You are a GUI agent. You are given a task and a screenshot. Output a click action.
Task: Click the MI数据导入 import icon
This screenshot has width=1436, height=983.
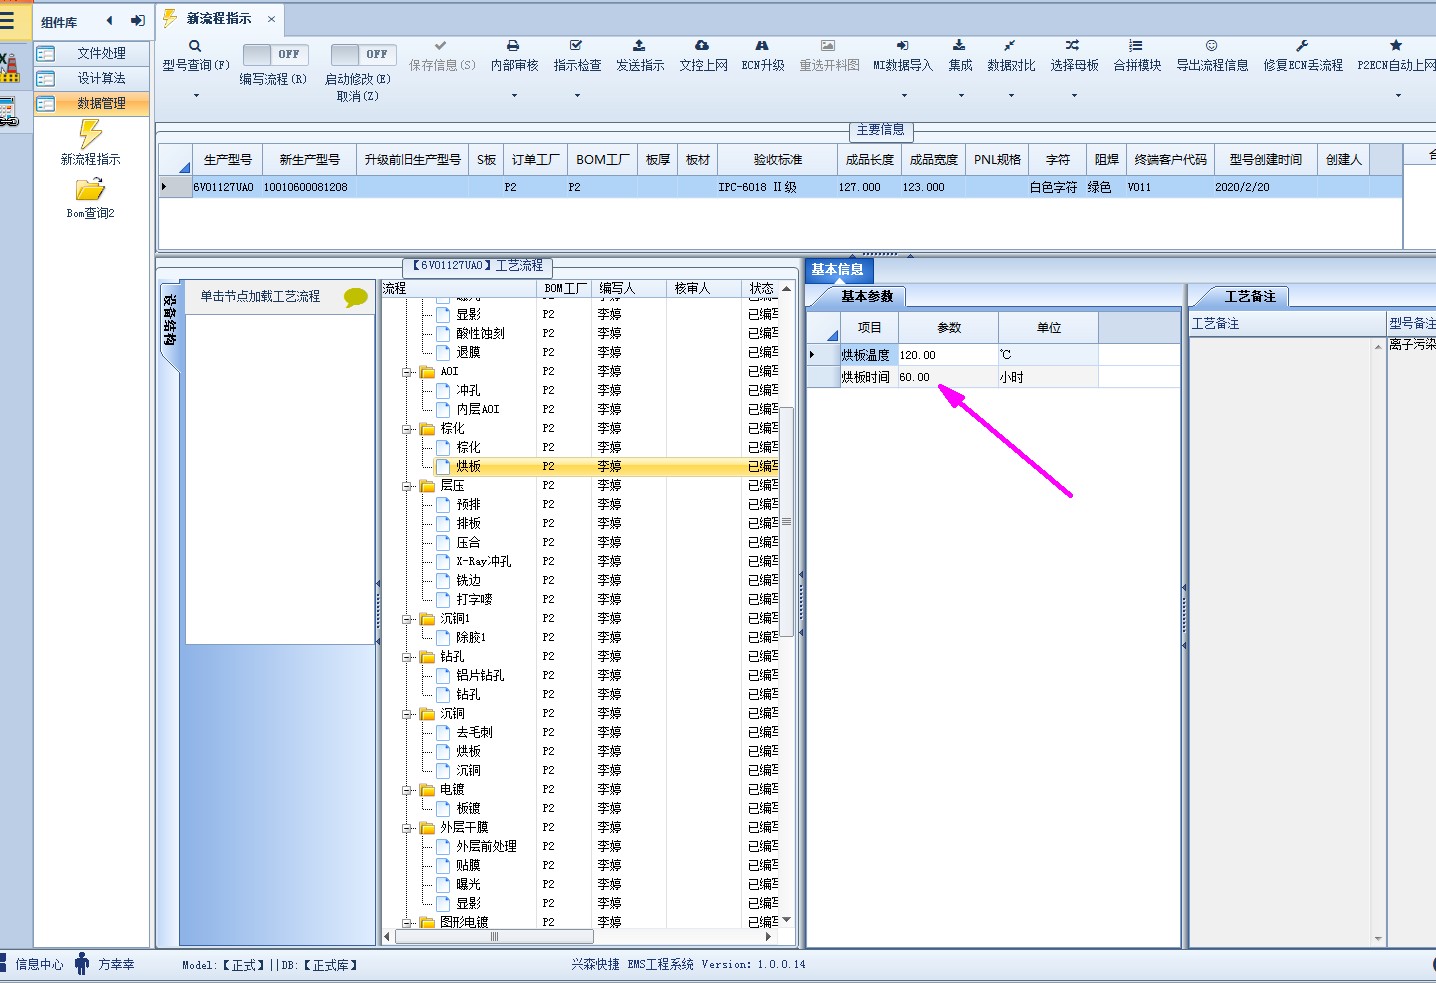tap(902, 46)
